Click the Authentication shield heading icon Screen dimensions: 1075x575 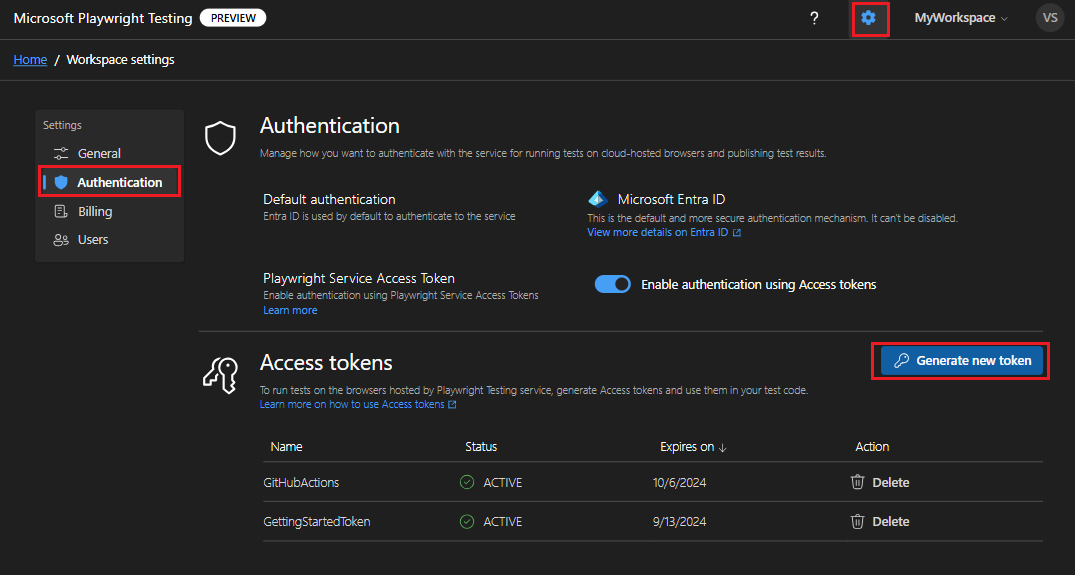[x=220, y=139]
